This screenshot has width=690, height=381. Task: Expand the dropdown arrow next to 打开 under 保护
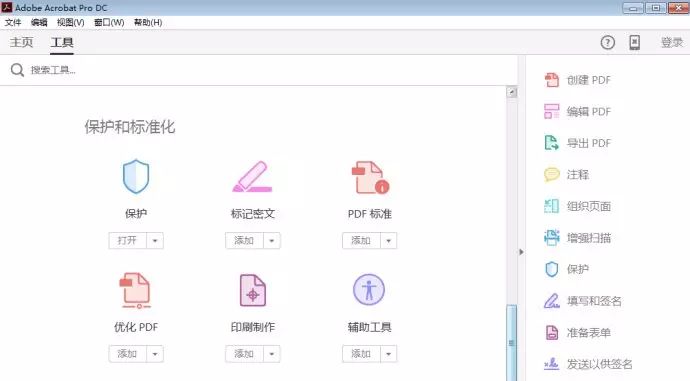155,241
